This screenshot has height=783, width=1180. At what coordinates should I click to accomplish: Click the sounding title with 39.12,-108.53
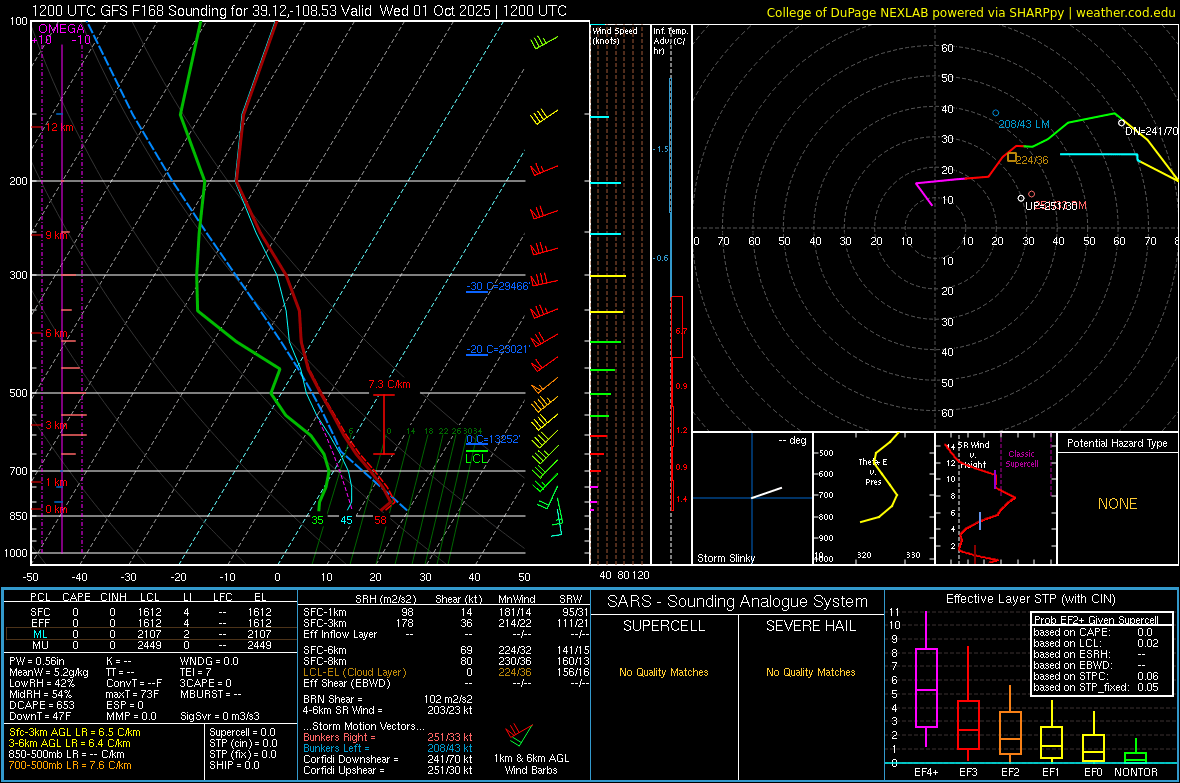point(299,11)
